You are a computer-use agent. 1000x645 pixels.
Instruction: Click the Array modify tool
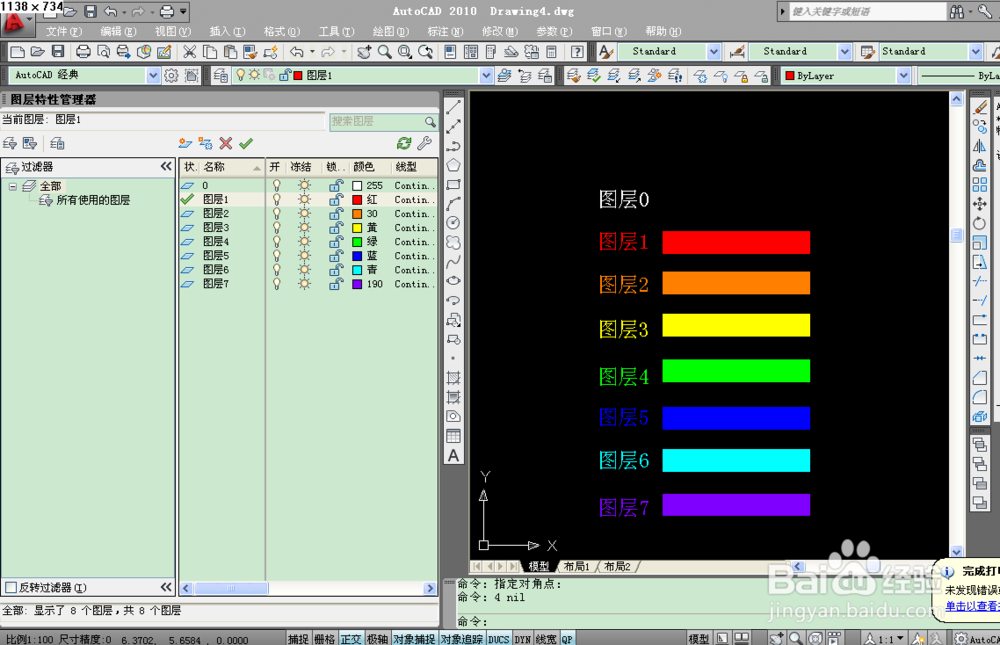[x=980, y=185]
